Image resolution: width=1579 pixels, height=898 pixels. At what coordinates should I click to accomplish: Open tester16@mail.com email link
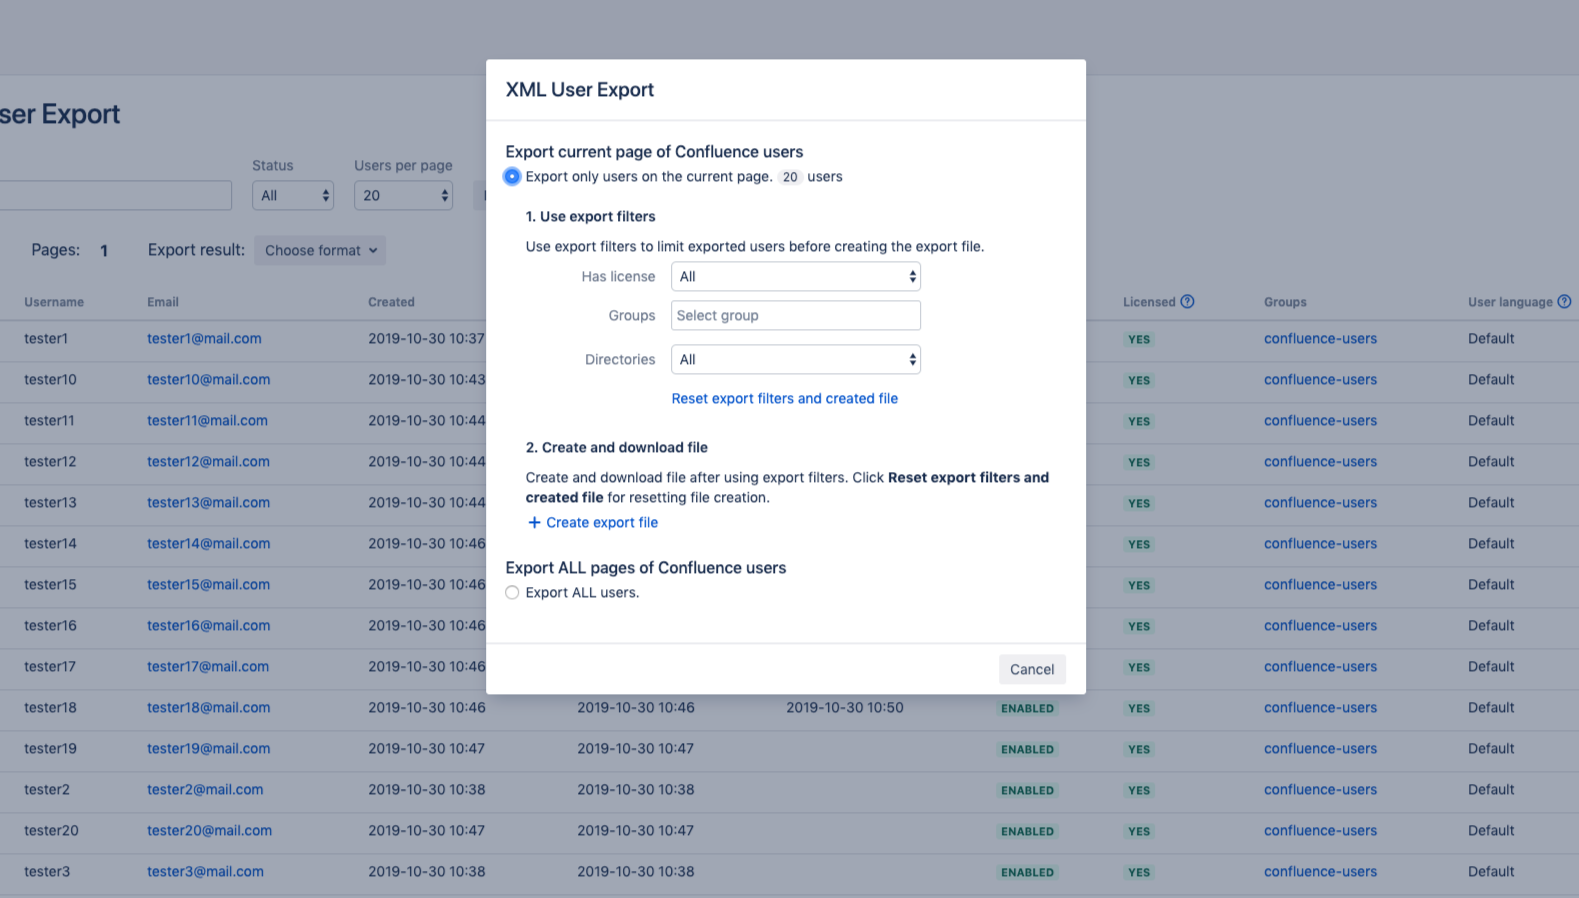tap(208, 625)
